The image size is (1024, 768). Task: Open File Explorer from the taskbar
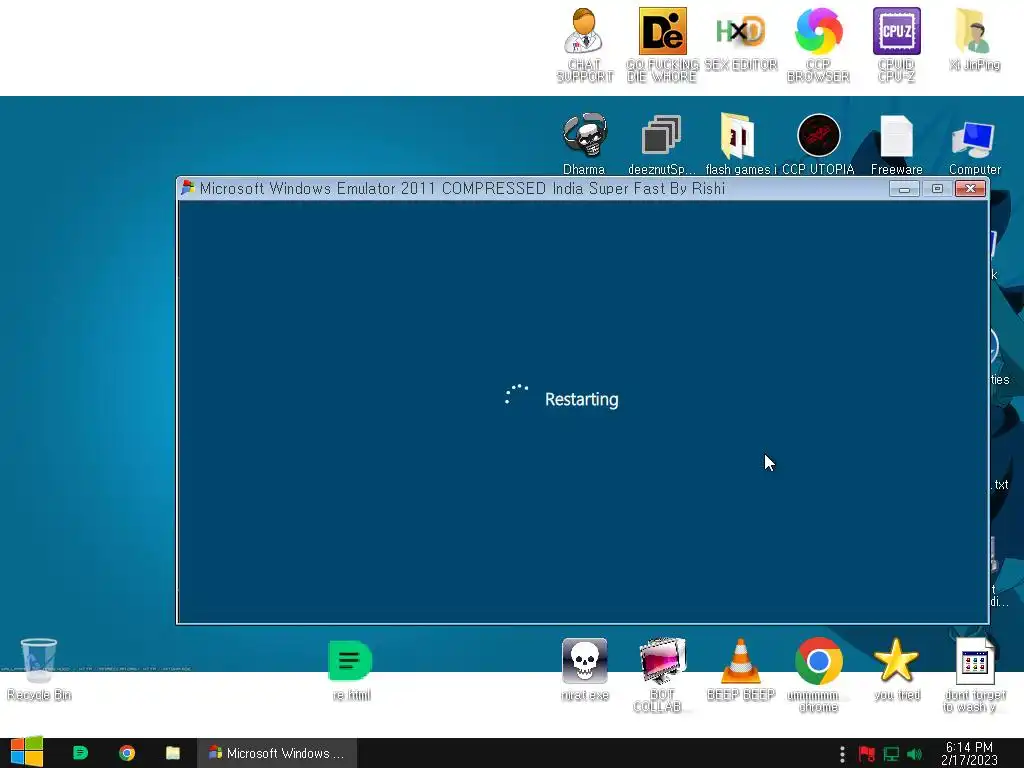(x=172, y=753)
